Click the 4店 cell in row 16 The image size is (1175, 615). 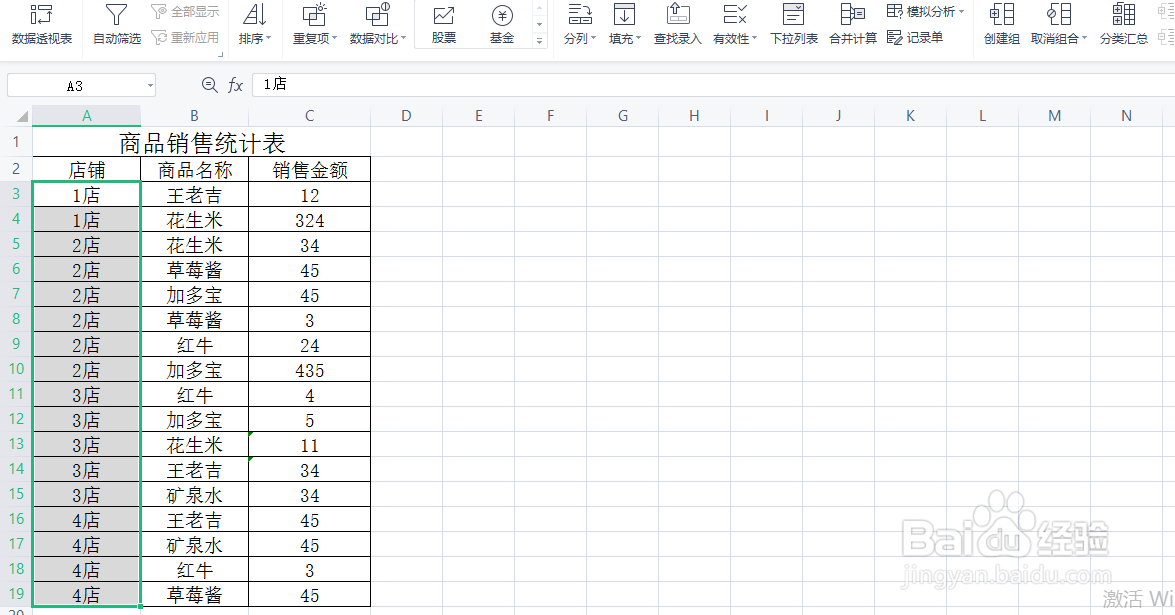pyautogui.click(x=87, y=520)
